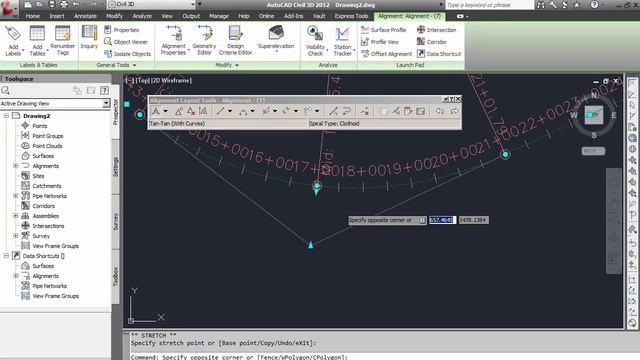Click the Offset Alignment tool
The width and height of the screenshot is (640, 360).
(x=387, y=53)
